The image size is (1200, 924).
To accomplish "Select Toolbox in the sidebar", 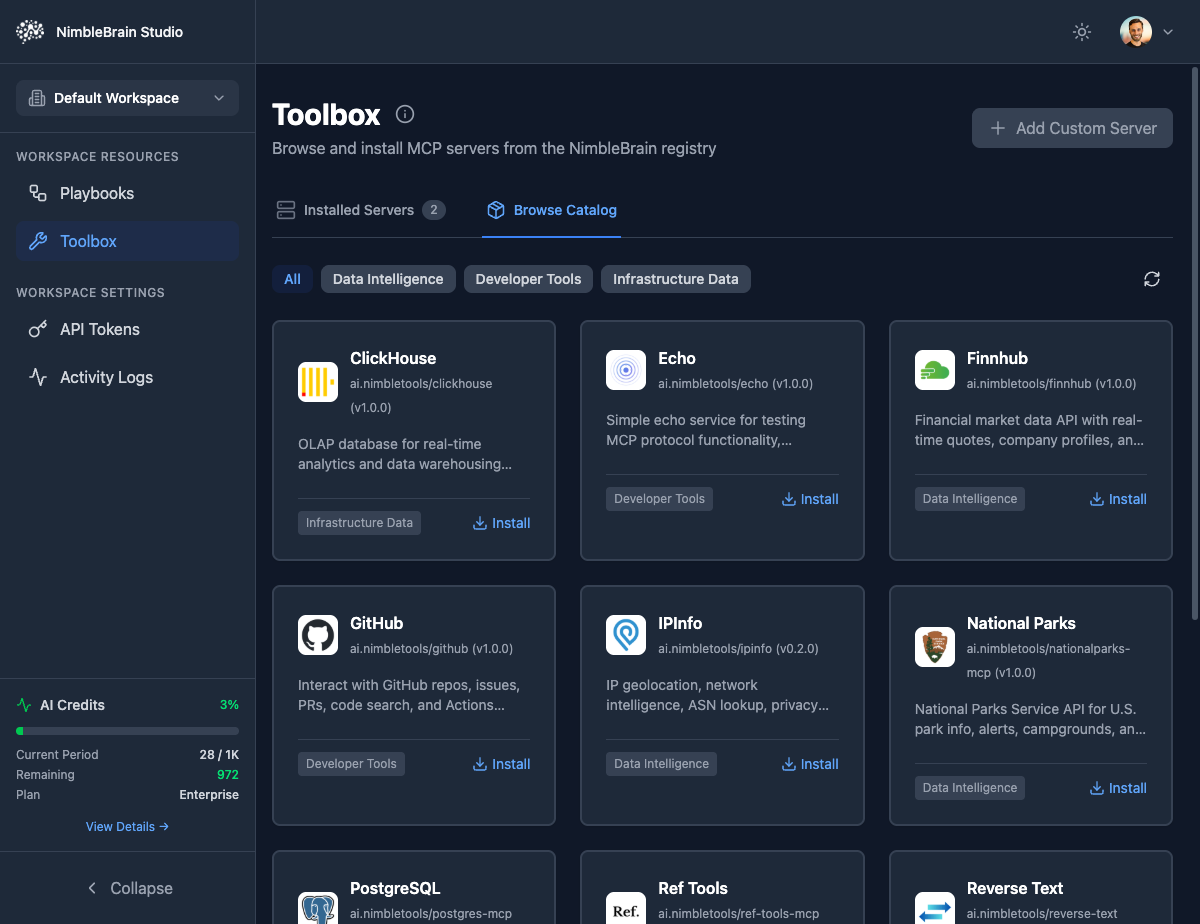I will click(x=127, y=241).
